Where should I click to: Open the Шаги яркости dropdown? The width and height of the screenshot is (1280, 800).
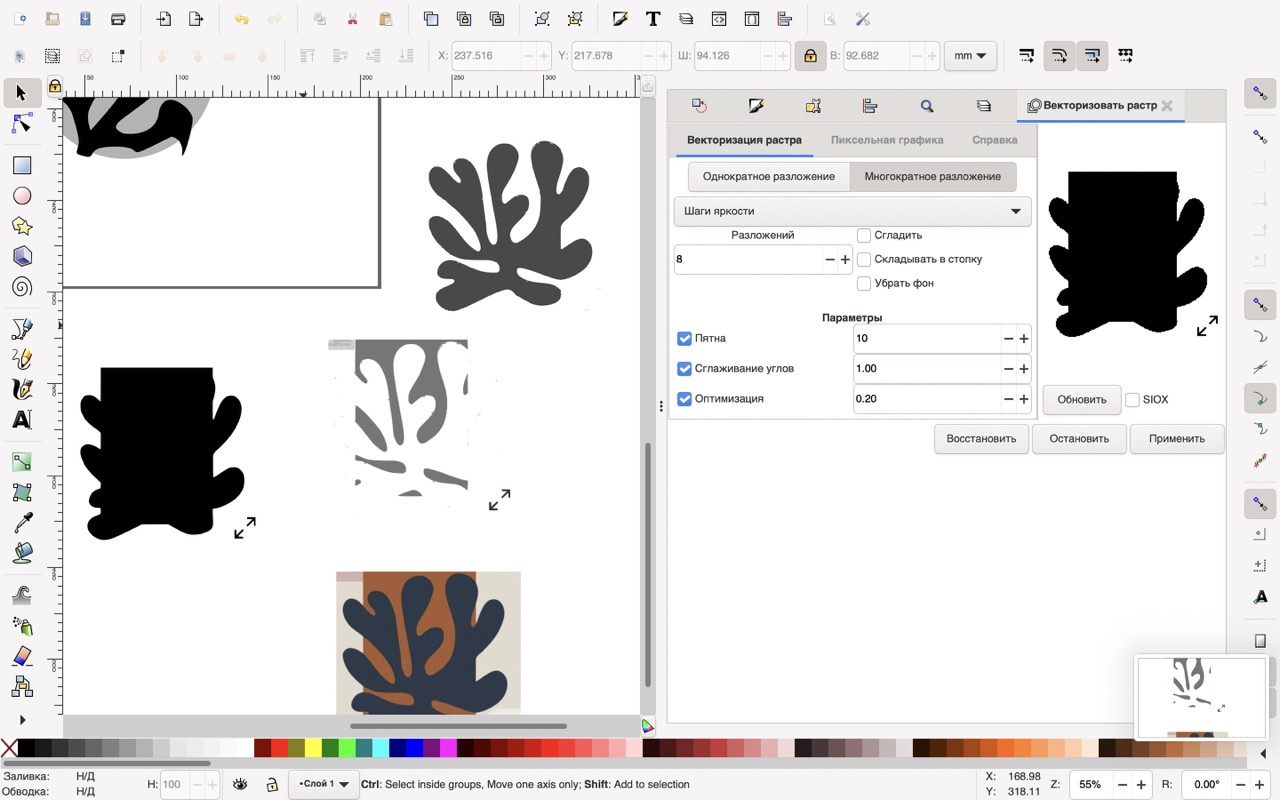coord(852,211)
